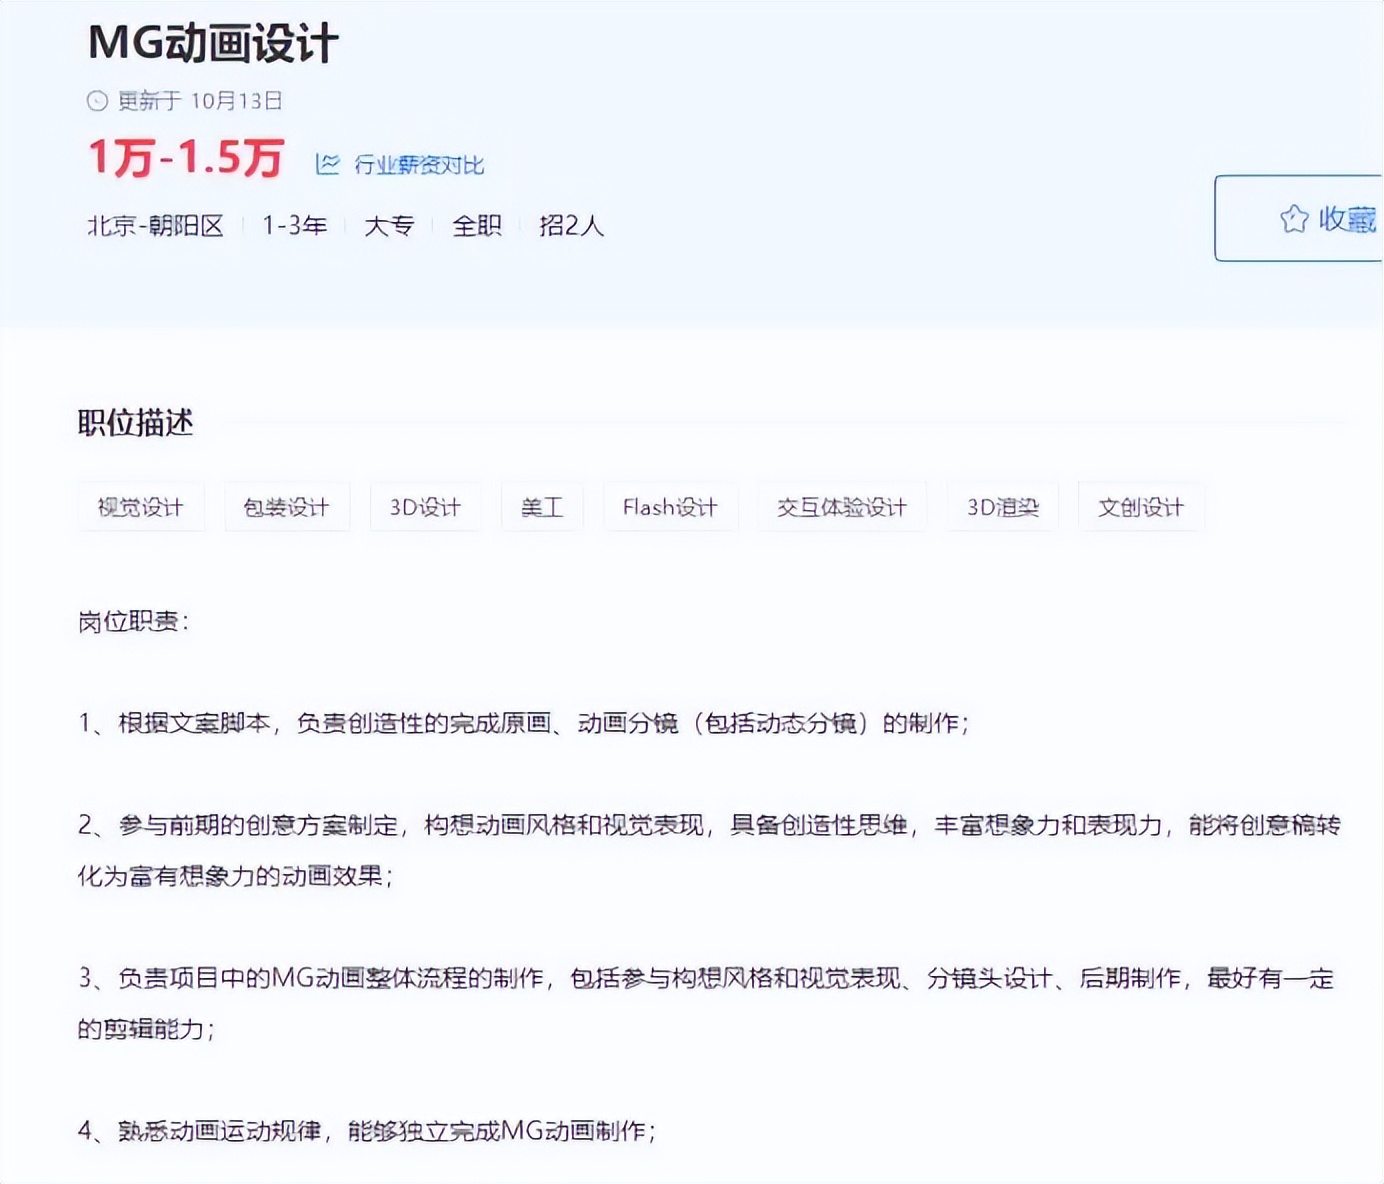Click the location 北京-朝阳区
This screenshot has height=1184, width=1384.
tap(156, 226)
